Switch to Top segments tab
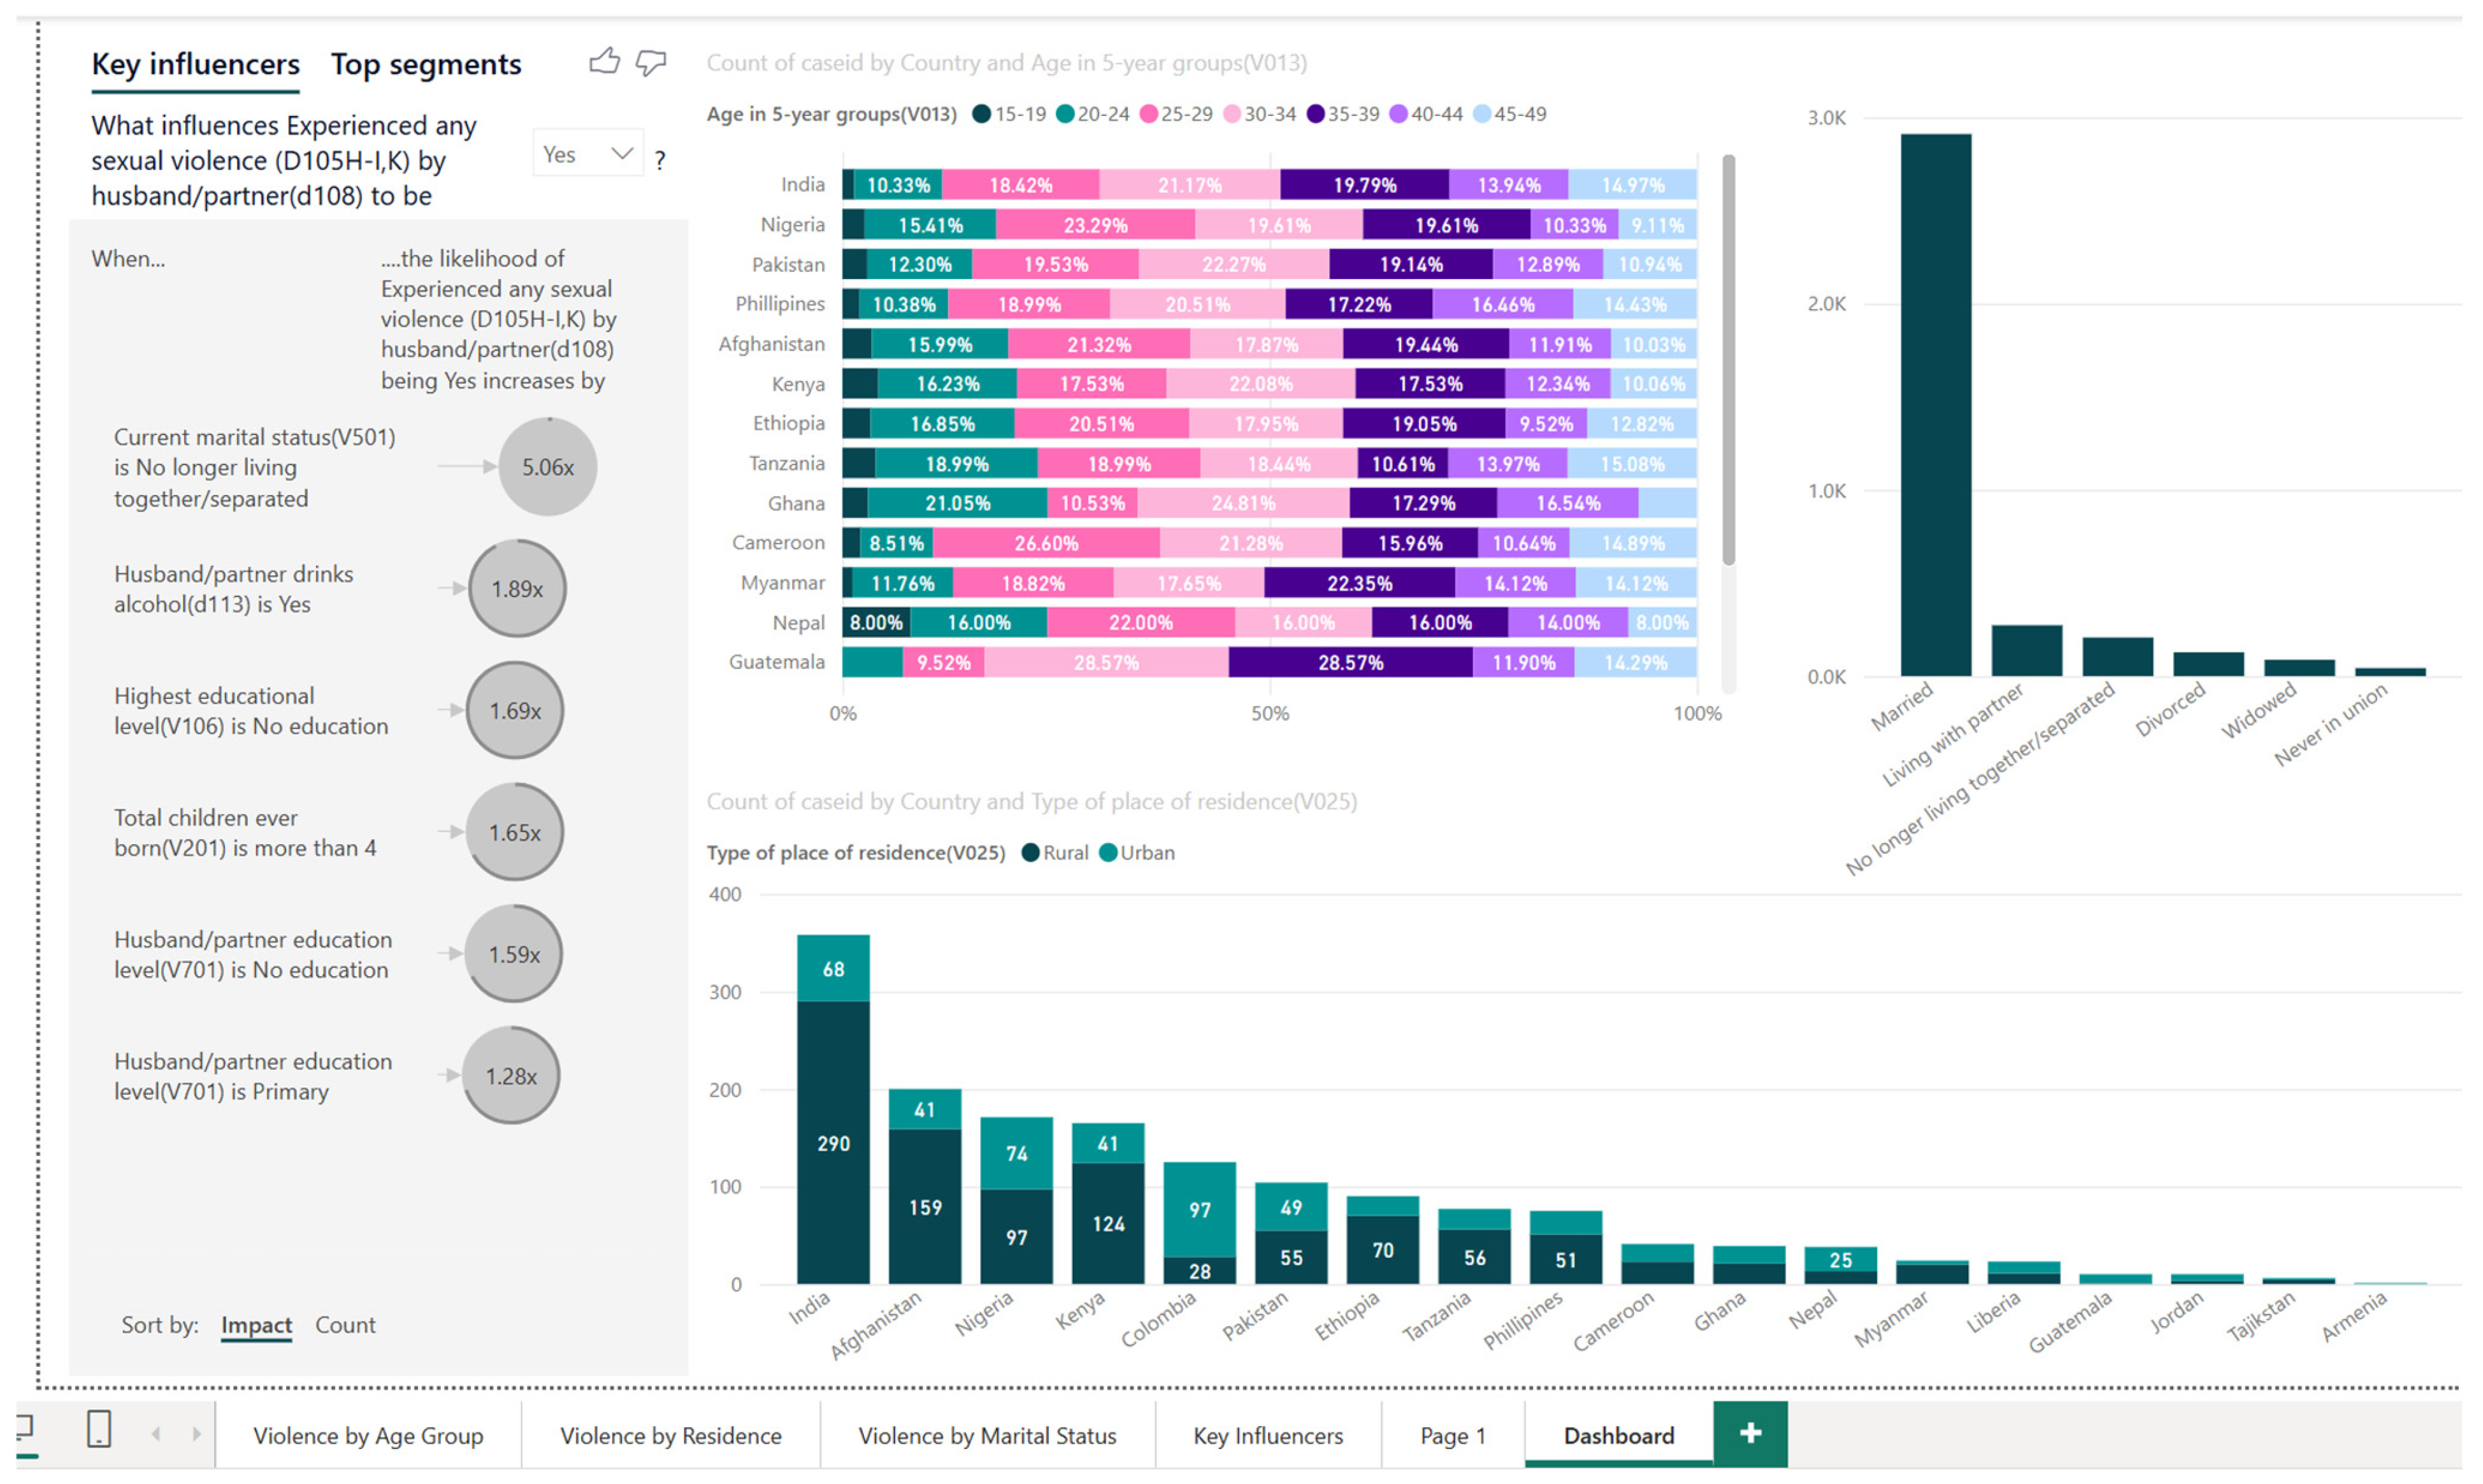 426,64
